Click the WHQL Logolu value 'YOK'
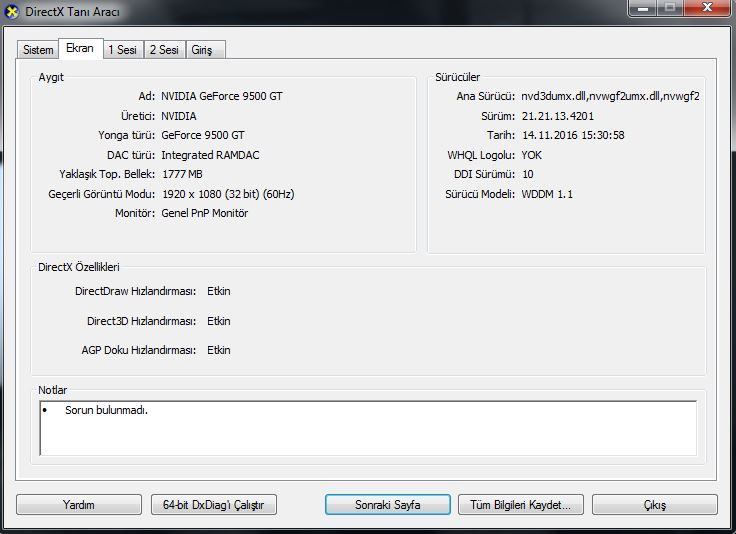The height and width of the screenshot is (534, 736). tap(531, 155)
